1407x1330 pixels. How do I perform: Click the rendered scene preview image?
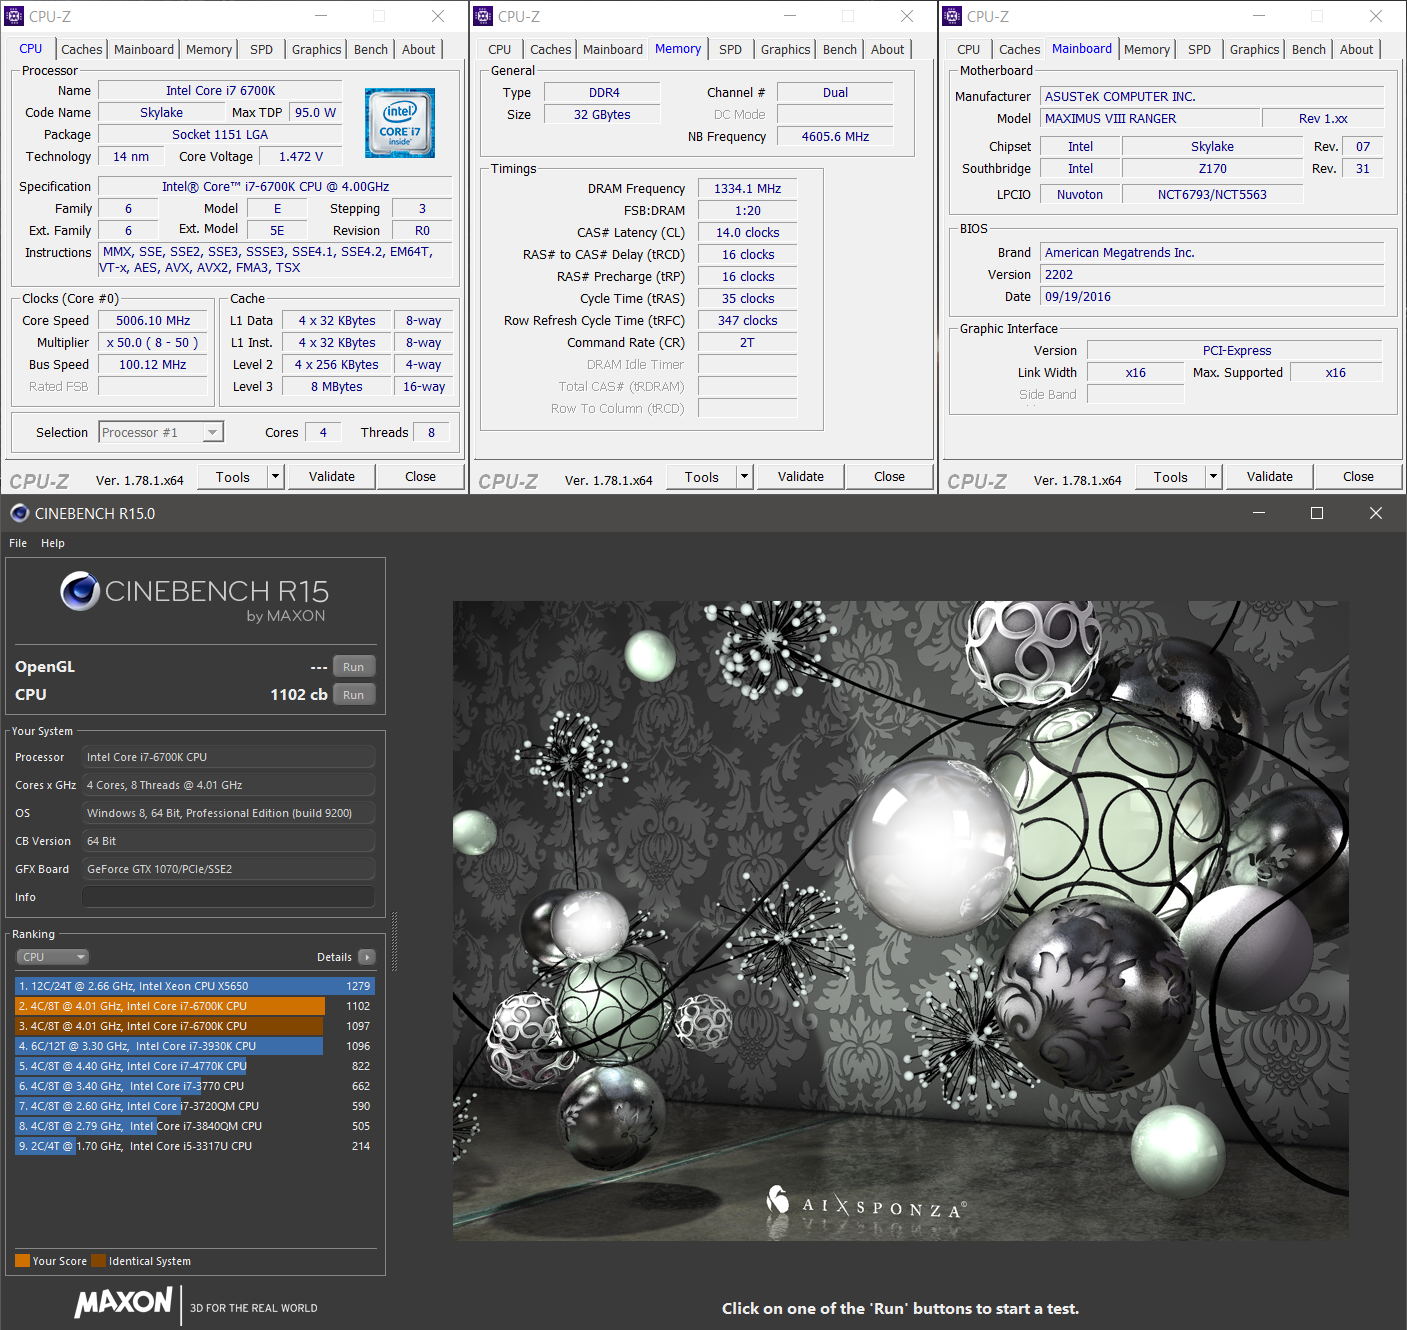coord(900,920)
